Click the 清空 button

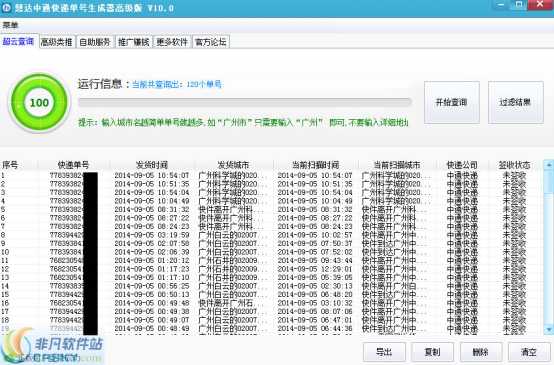tap(529, 352)
